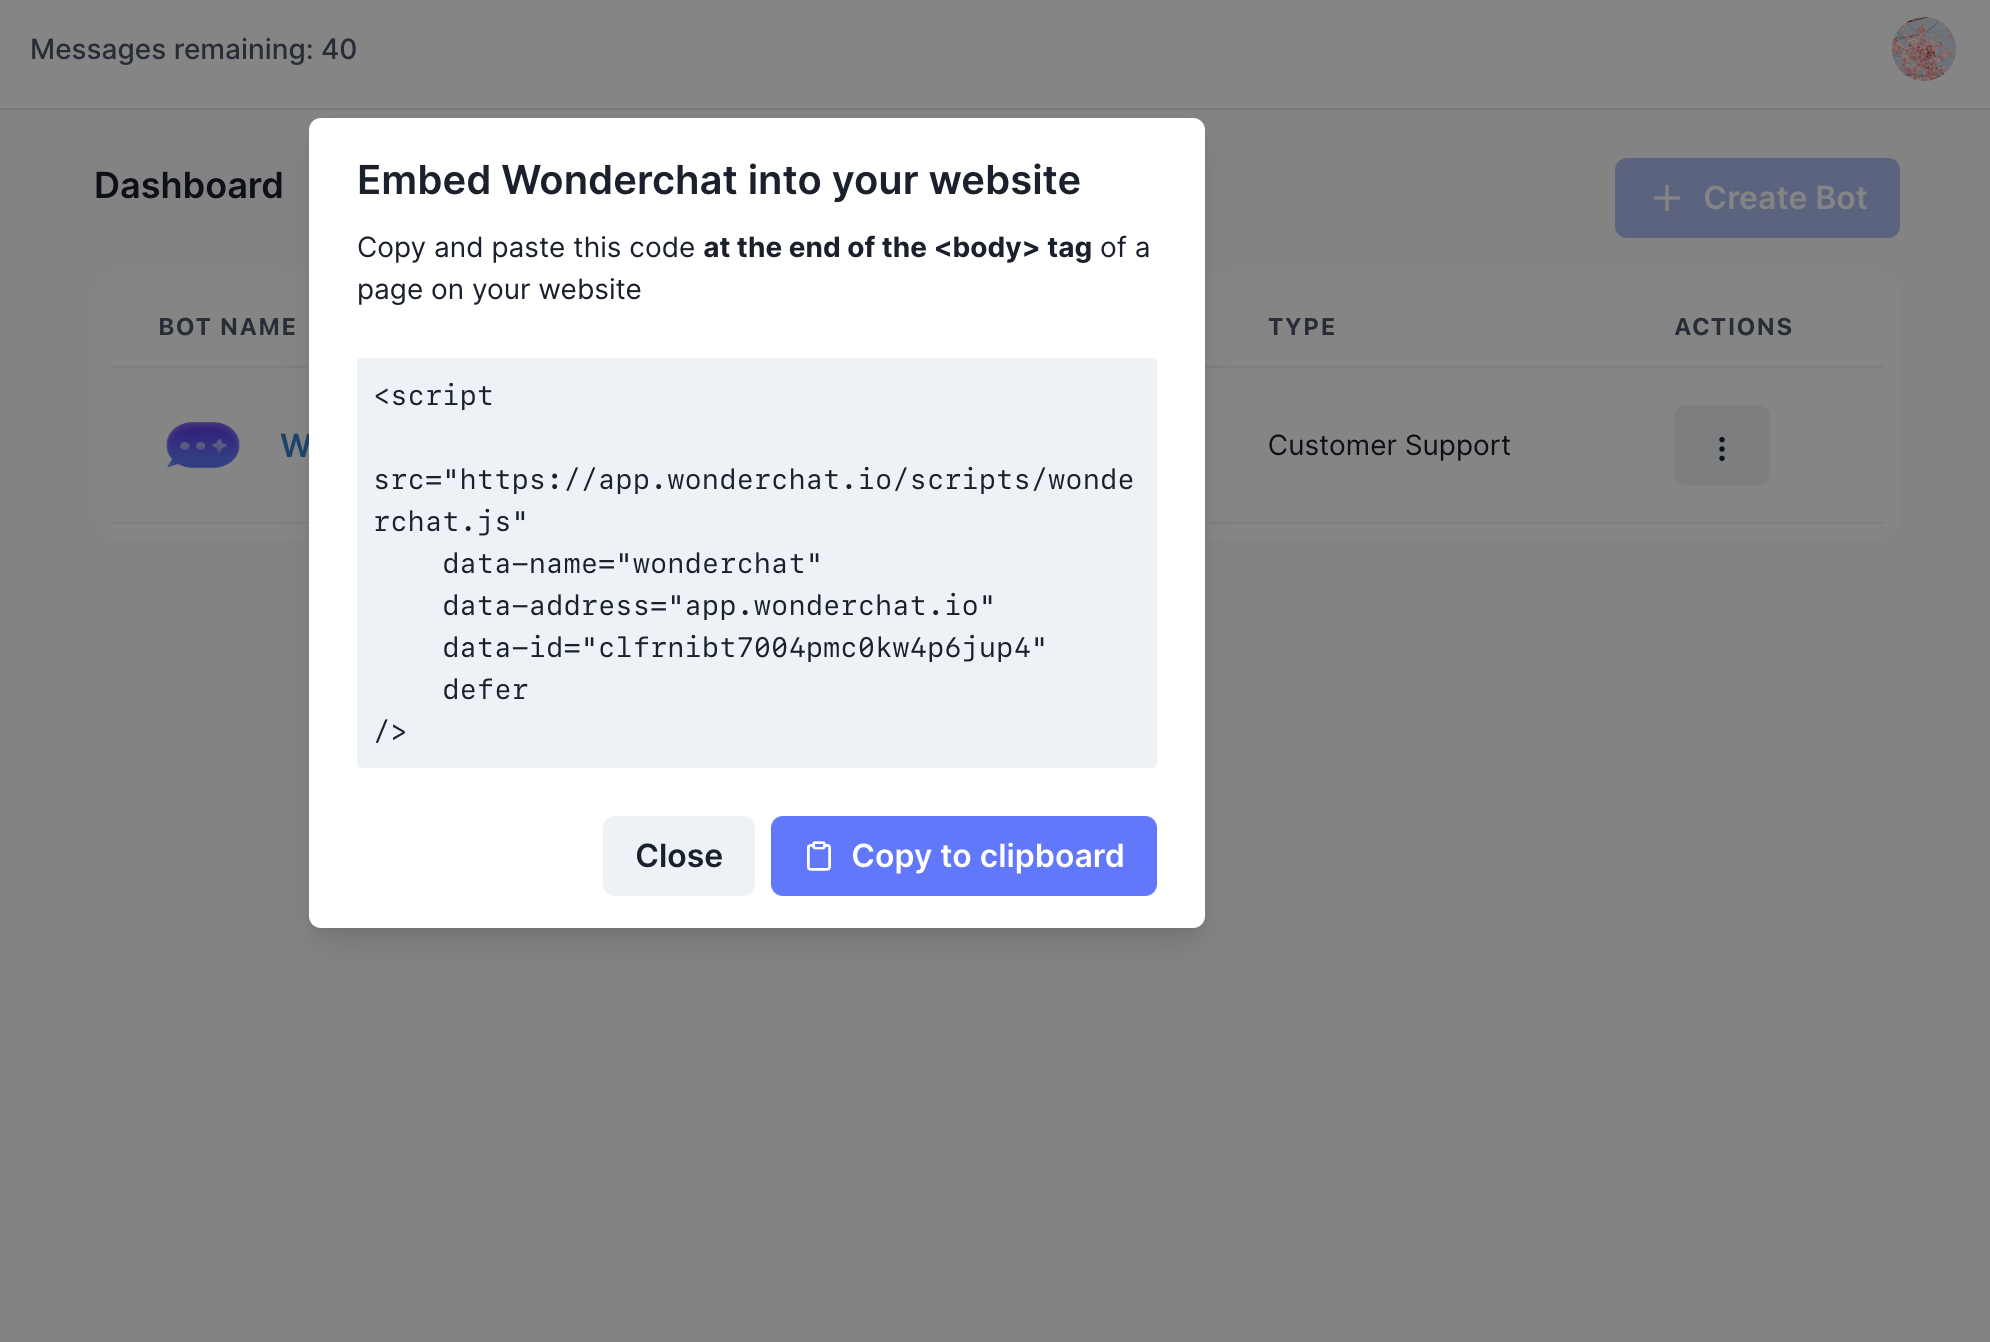Screen dimensions: 1990x1342
Task: Click the purple chat bubble bot icon
Action: pyautogui.click(x=203, y=445)
